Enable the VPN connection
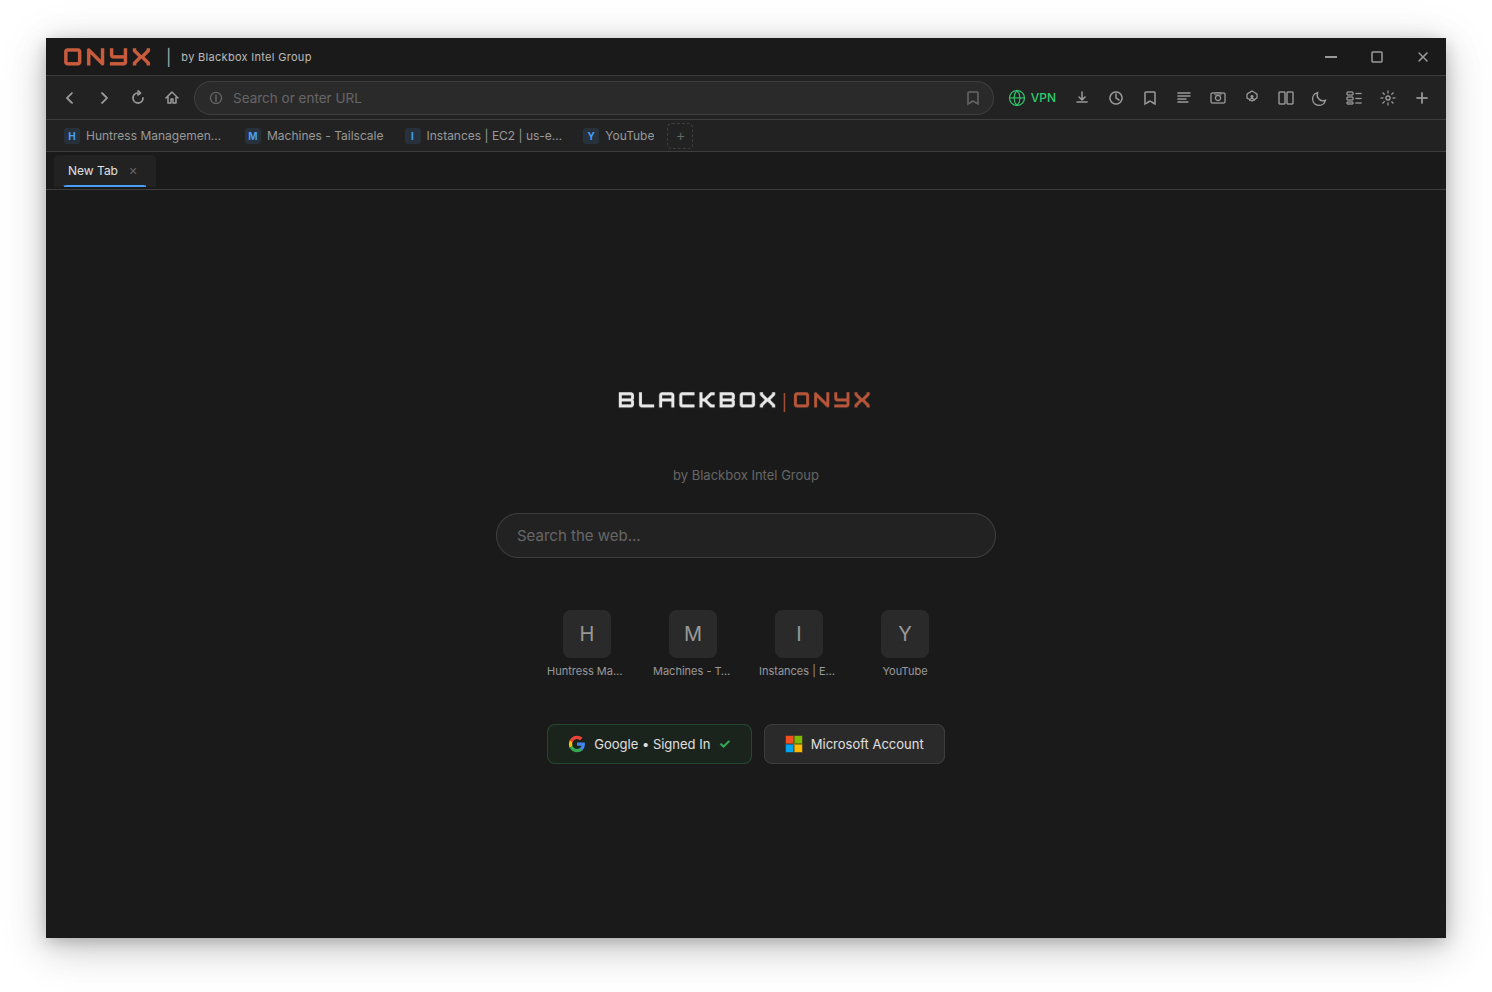1492x992 pixels. [x=1032, y=97]
